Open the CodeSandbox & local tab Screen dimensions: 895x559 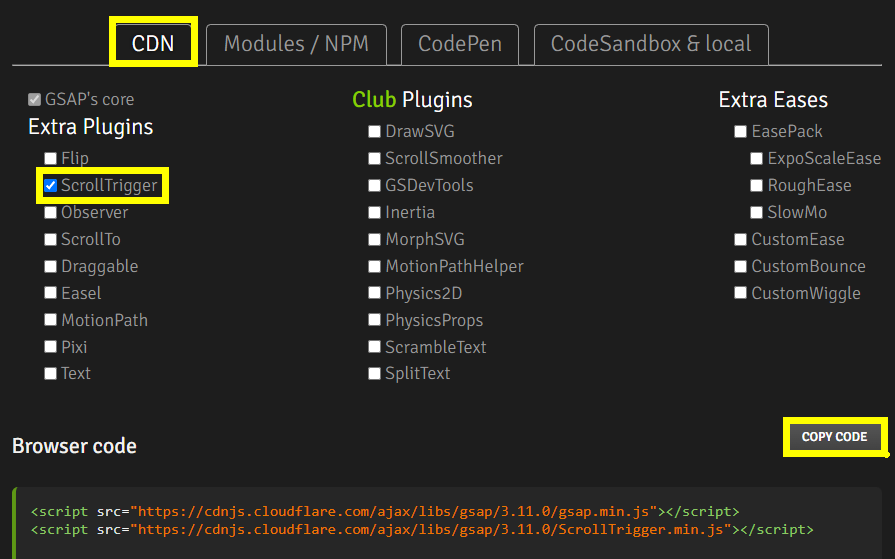pos(651,44)
